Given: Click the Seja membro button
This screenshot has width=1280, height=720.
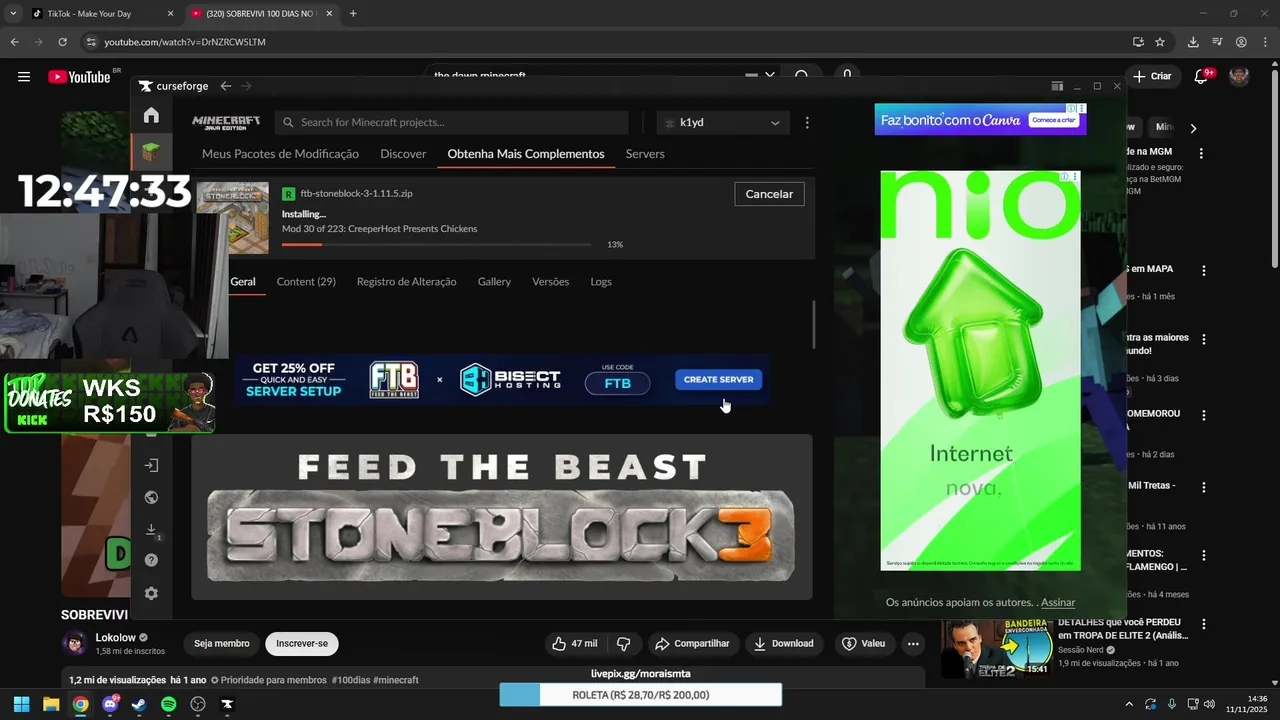Looking at the screenshot, I should click(221, 643).
